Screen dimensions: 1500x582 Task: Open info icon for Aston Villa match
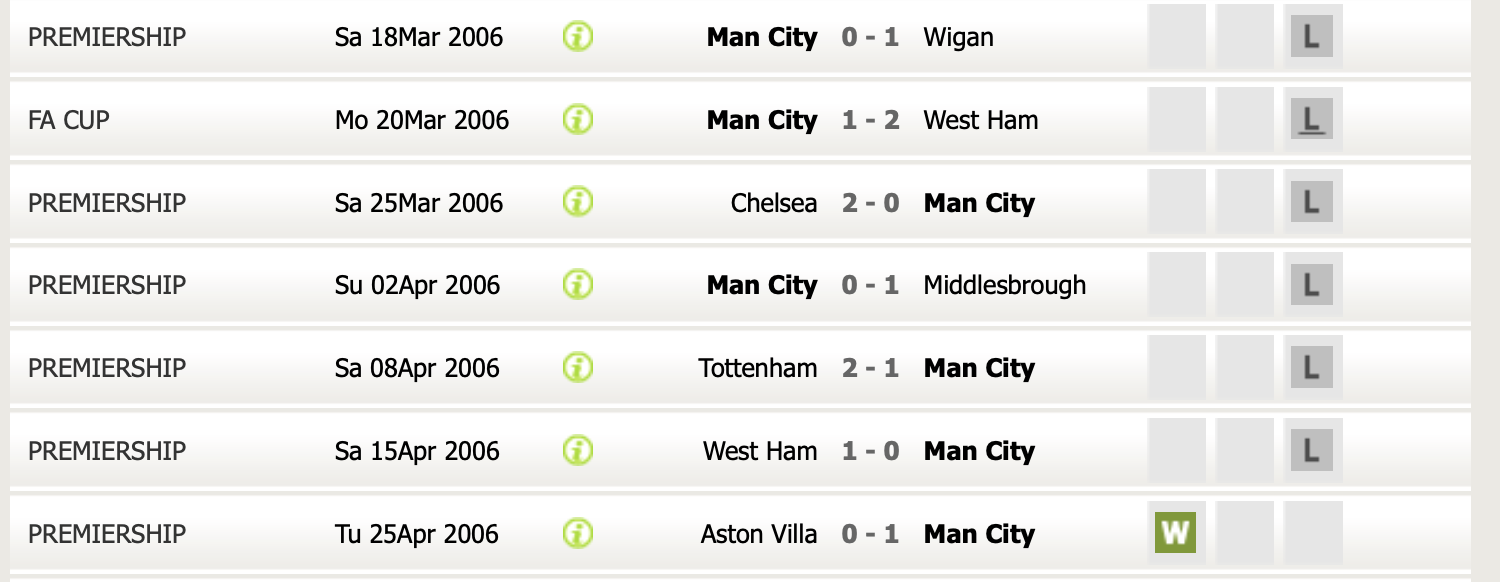(x=578, y=533)
